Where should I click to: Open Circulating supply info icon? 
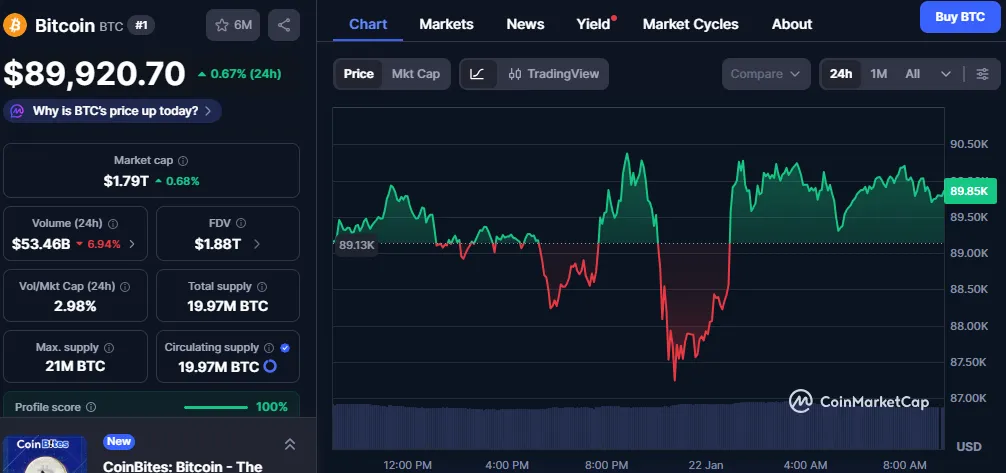(x=269, y=347)
